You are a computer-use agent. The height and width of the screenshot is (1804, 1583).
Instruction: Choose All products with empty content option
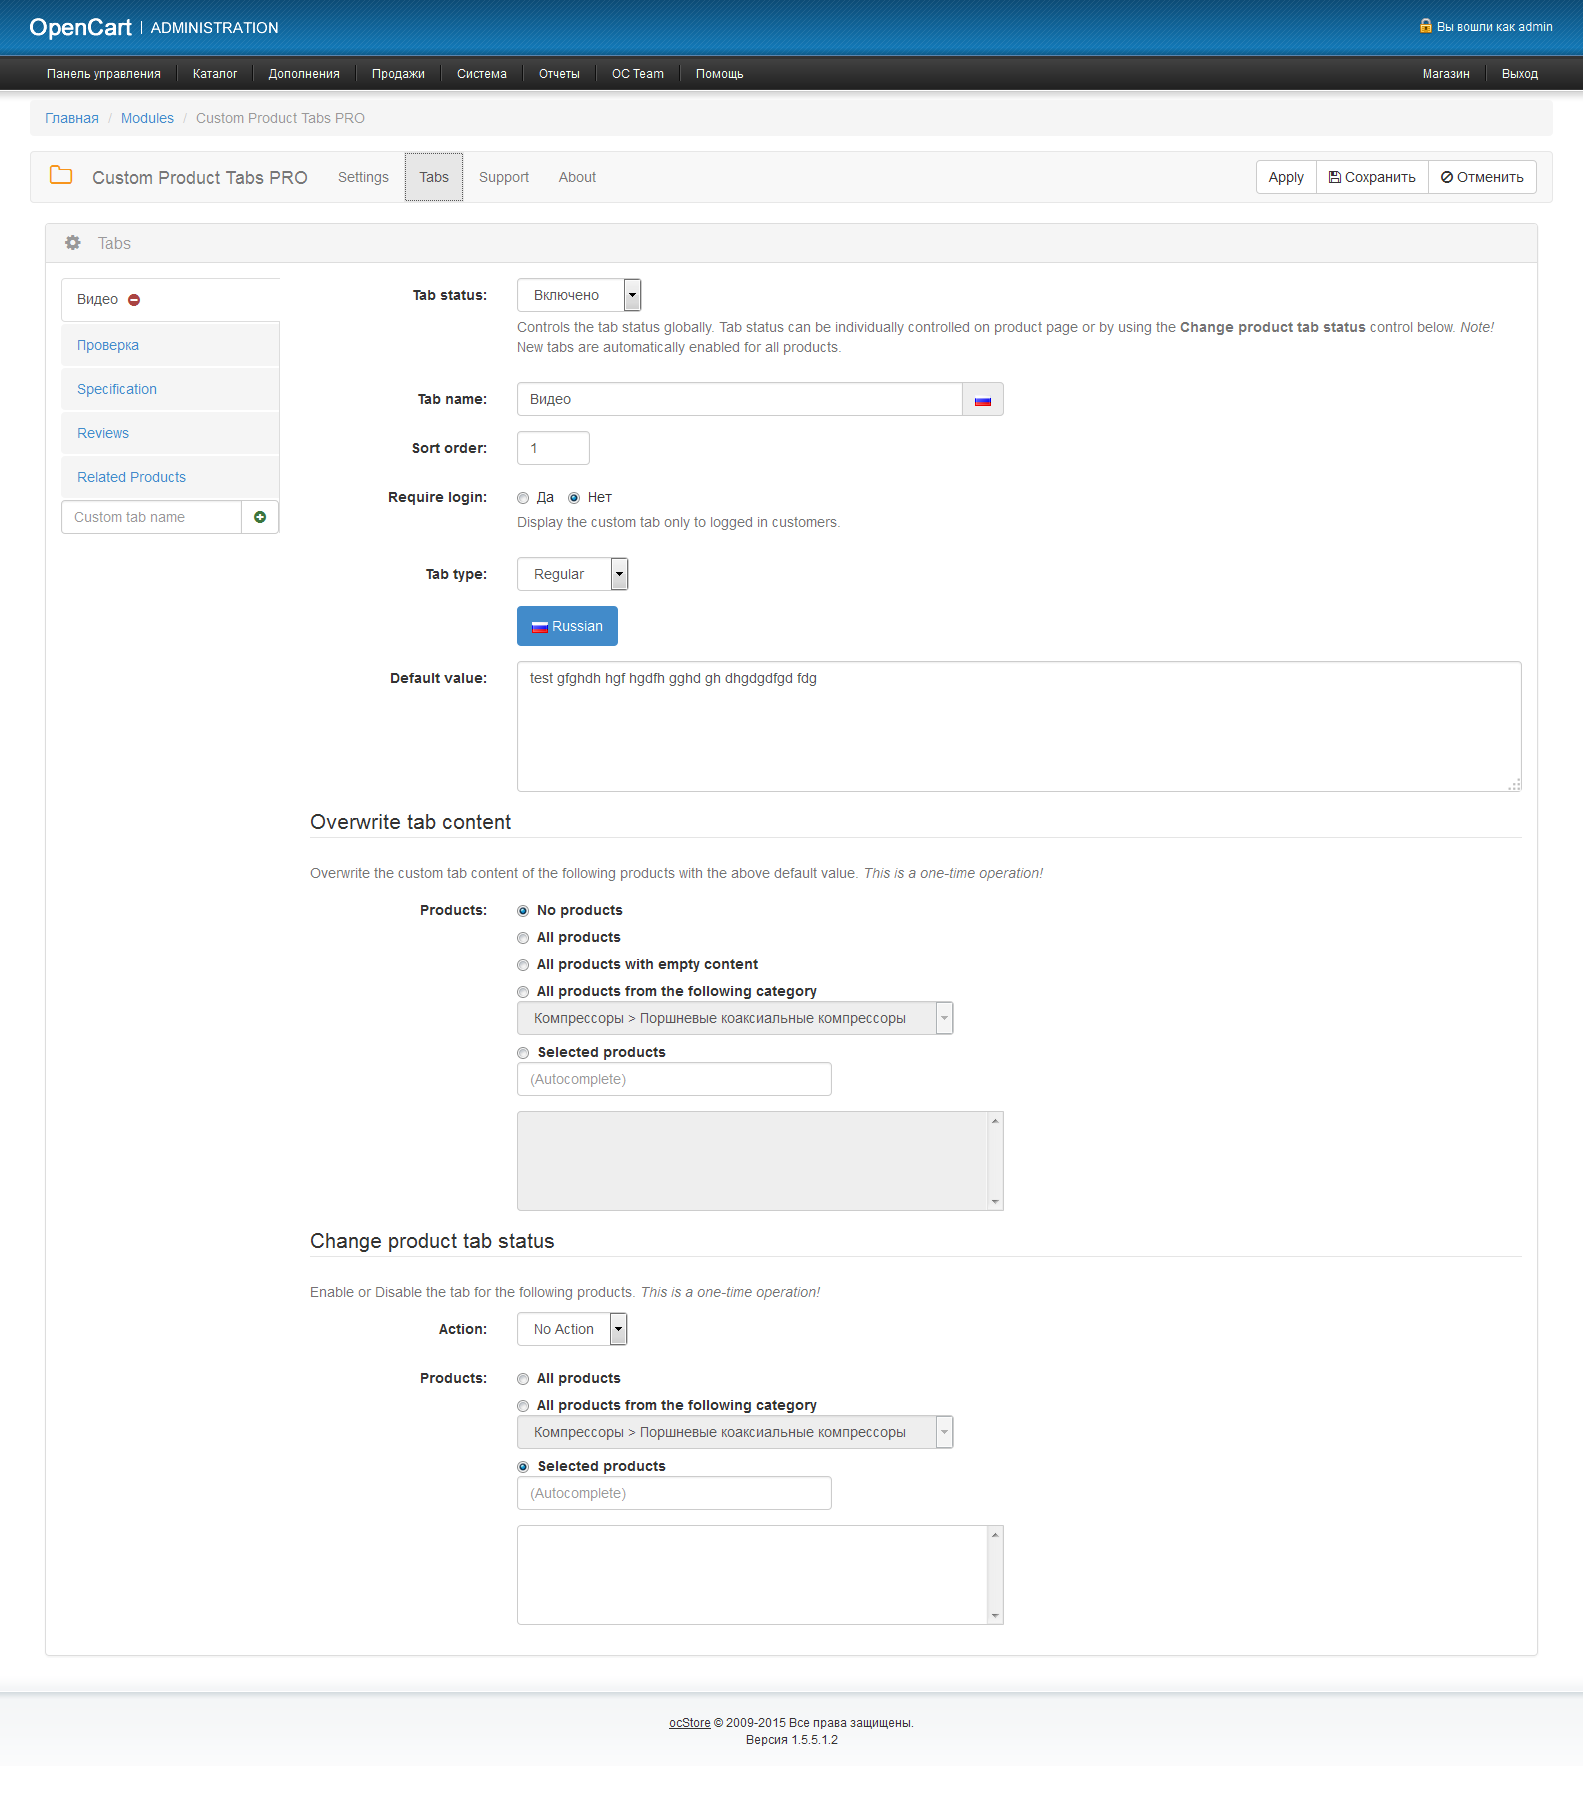[x=523, y=965]
